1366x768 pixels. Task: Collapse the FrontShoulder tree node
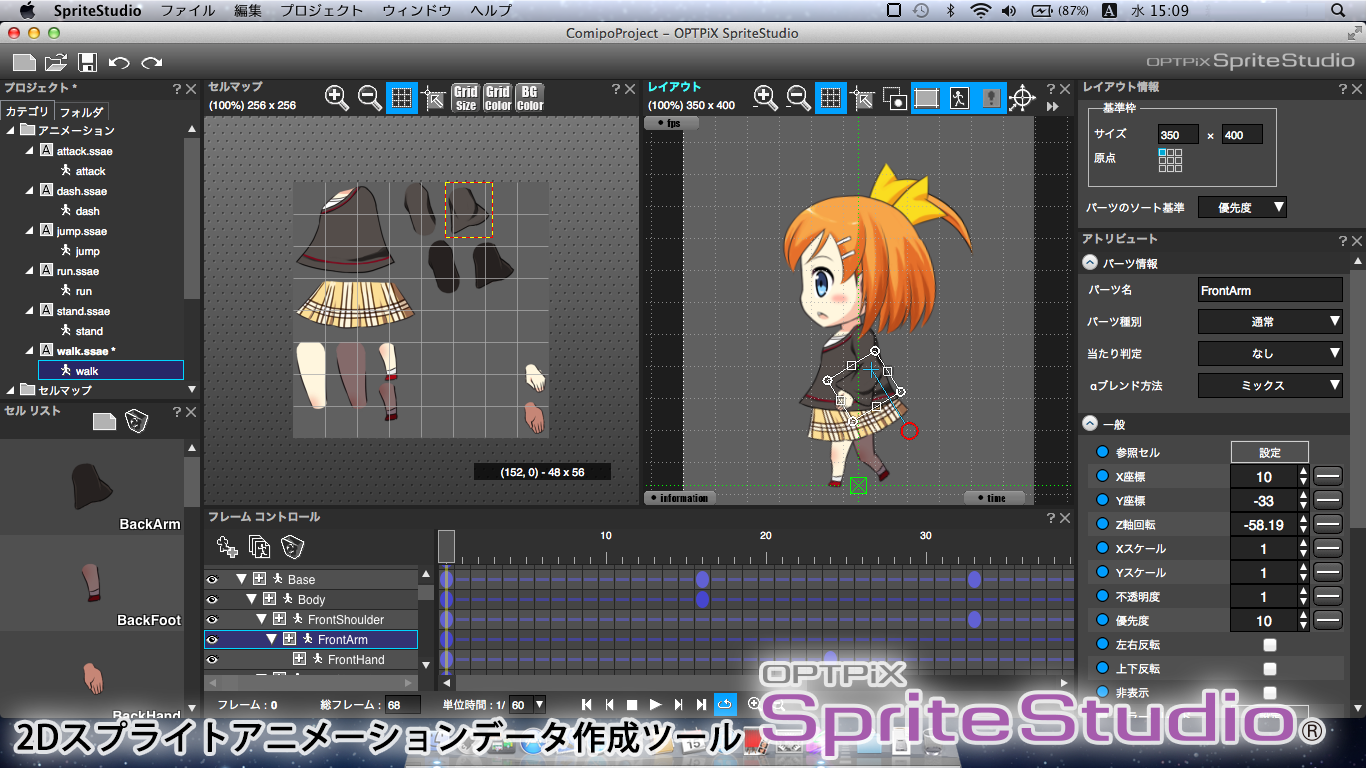click(261, 619)
